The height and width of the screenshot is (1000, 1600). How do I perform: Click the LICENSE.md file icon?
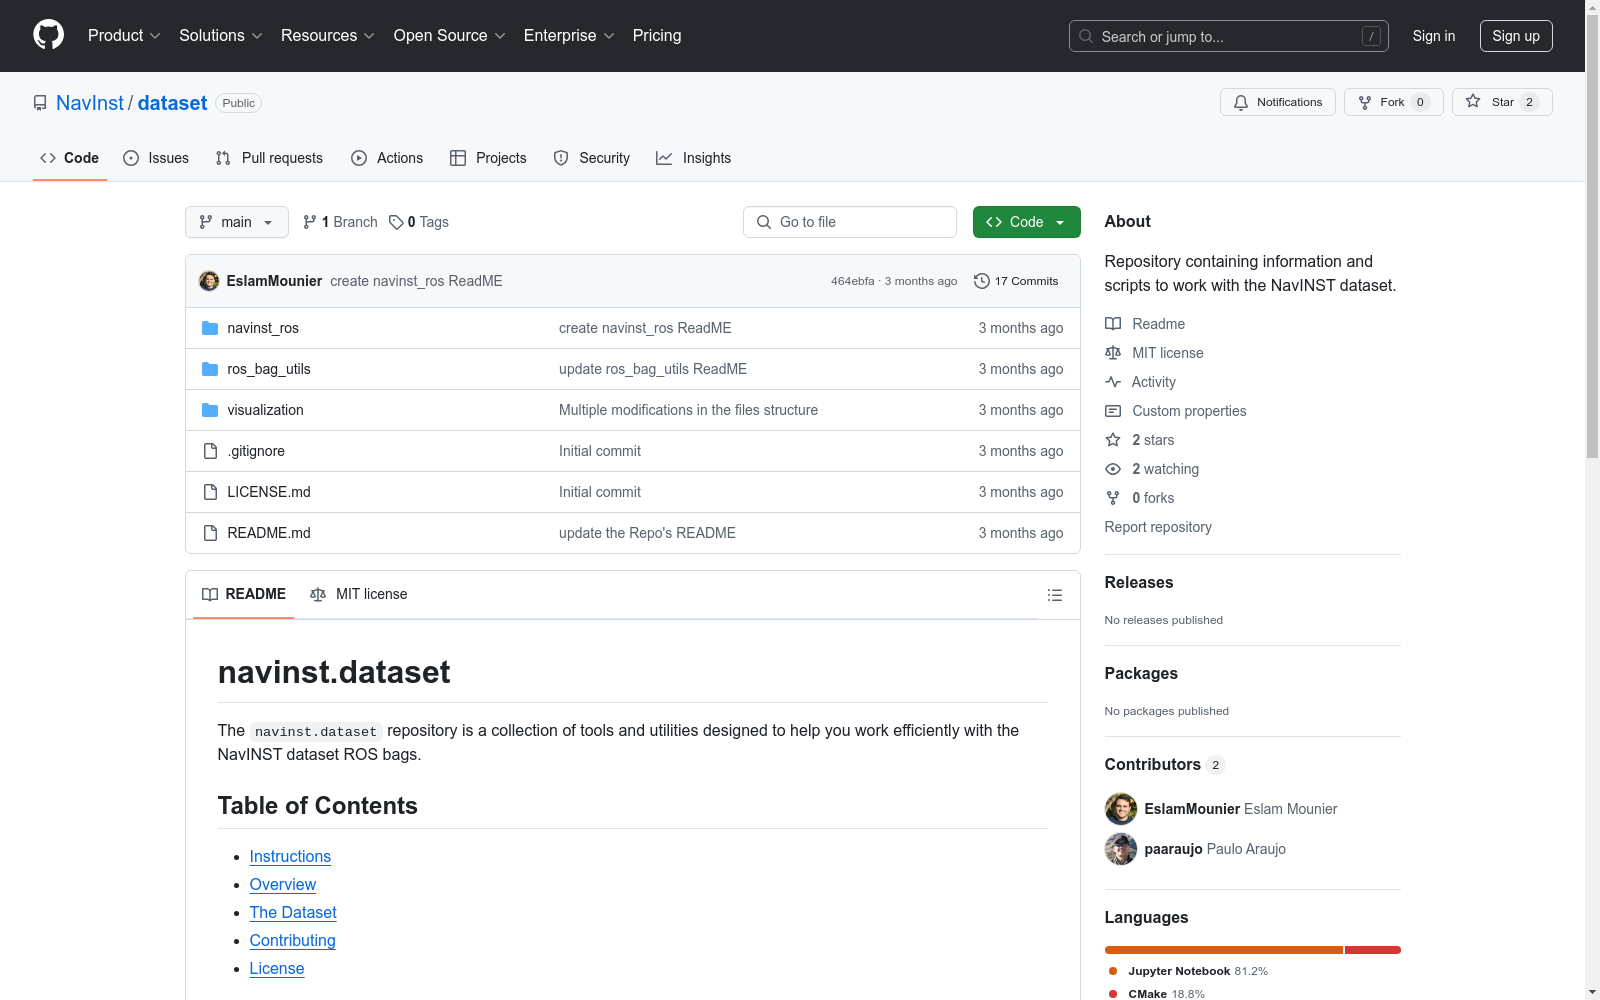[210, 492]
